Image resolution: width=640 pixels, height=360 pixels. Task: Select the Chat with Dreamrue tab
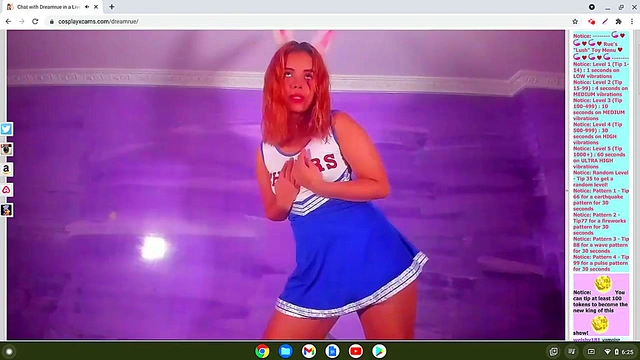tap(51, 7)
